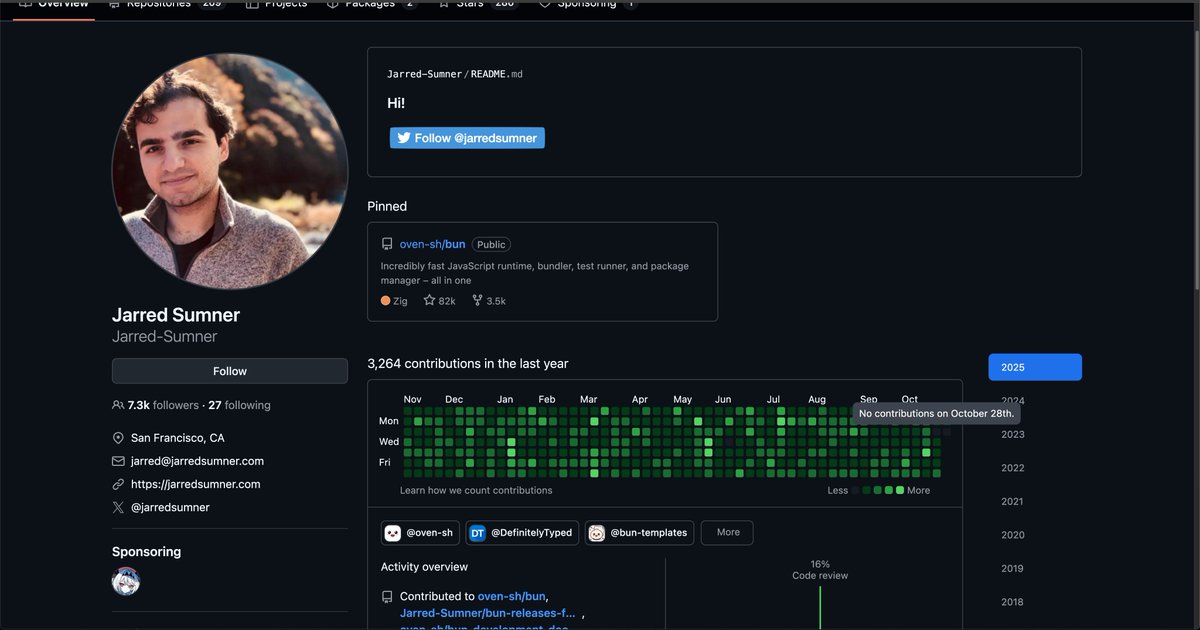Click the 'No contributions on October 28th.' tooltip

tap(936, 413)
